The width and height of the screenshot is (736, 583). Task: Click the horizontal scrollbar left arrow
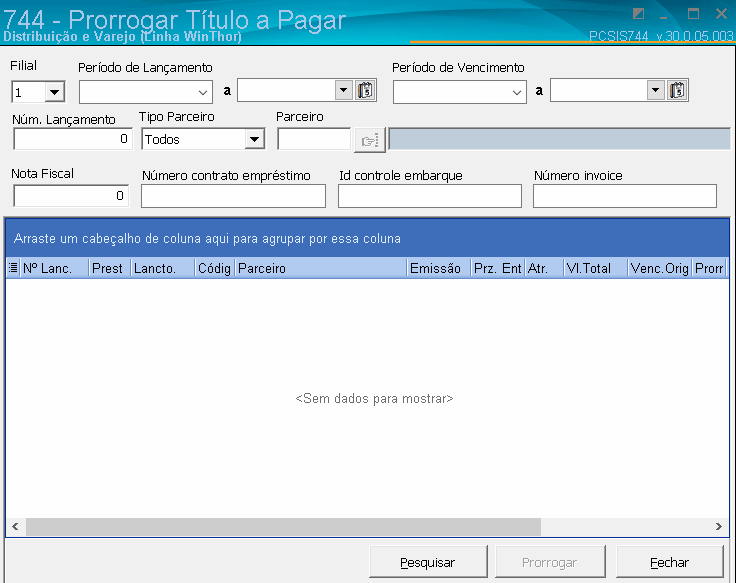pyautogui.click(x=15, y=526)
